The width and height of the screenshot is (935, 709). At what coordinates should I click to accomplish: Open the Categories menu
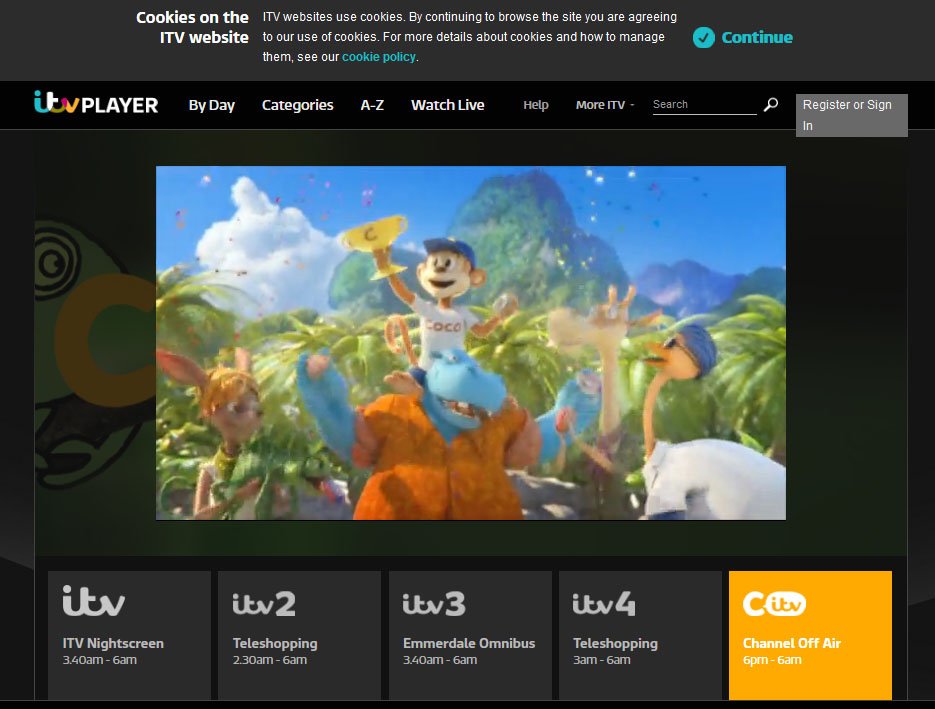[x=298, y=105]
